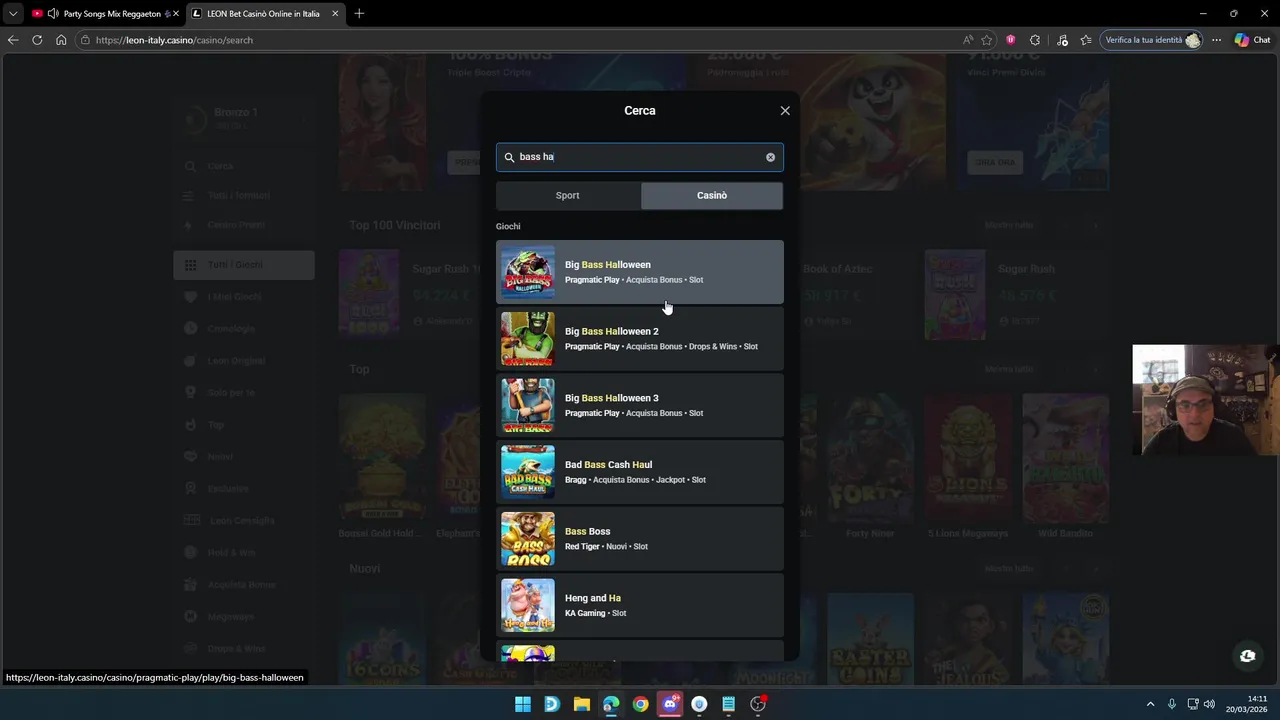Open Bass Boss game result
This screenshot has width=1280, height=720.
pos(640,539)
